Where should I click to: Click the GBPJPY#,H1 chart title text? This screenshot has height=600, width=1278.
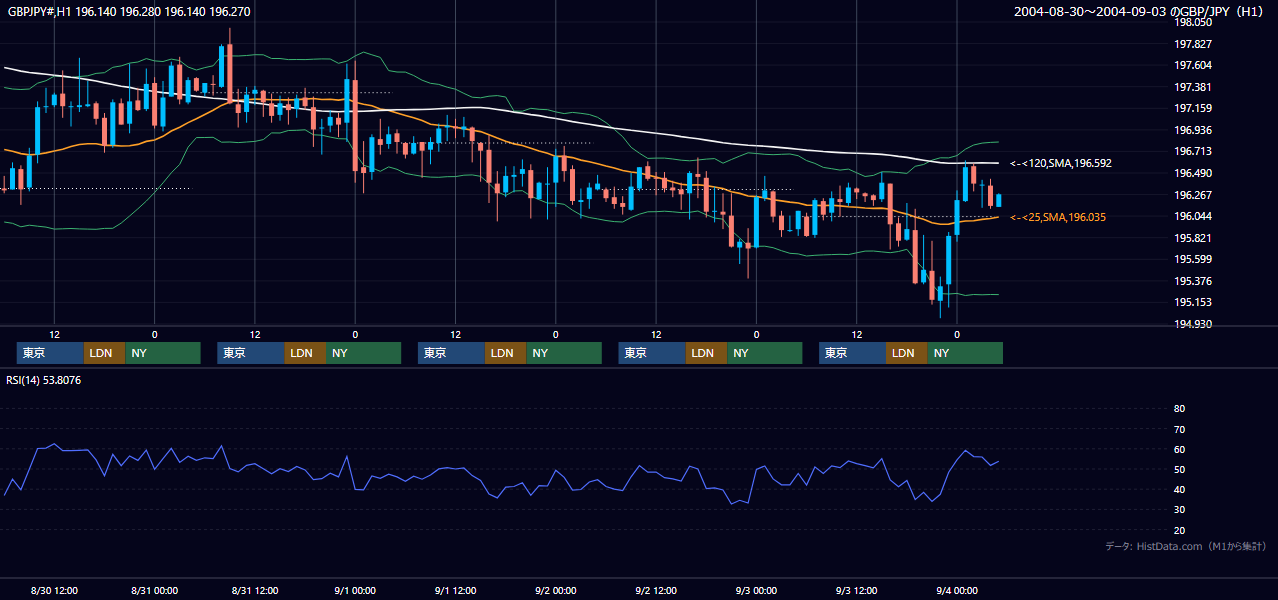point(129,11)
